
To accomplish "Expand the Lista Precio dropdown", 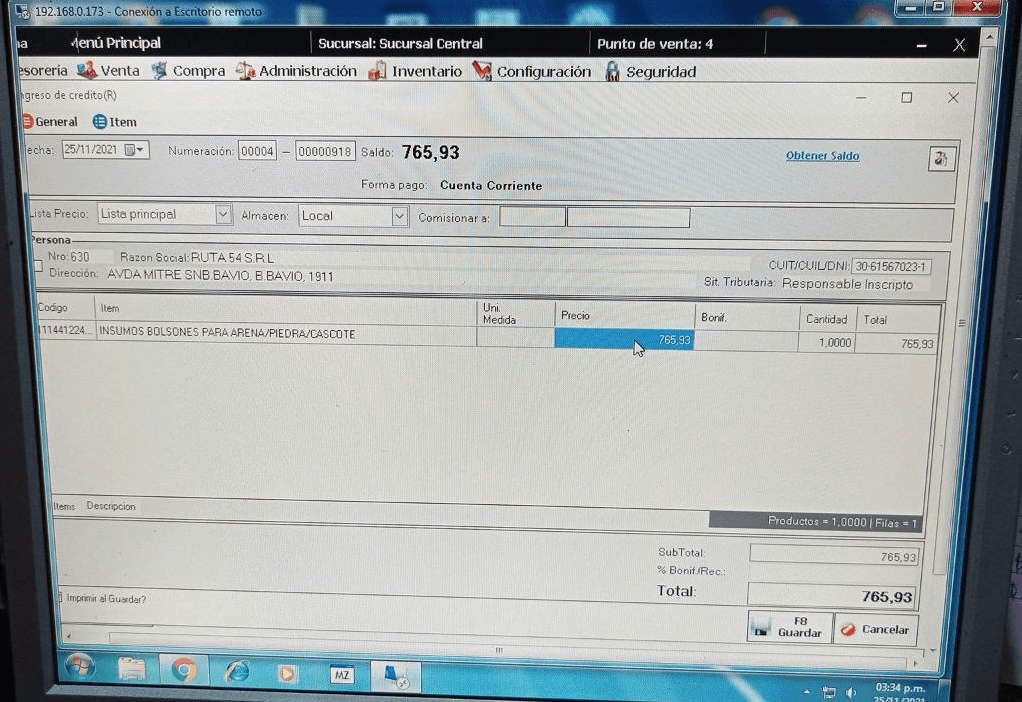I will tap(224, 215).
